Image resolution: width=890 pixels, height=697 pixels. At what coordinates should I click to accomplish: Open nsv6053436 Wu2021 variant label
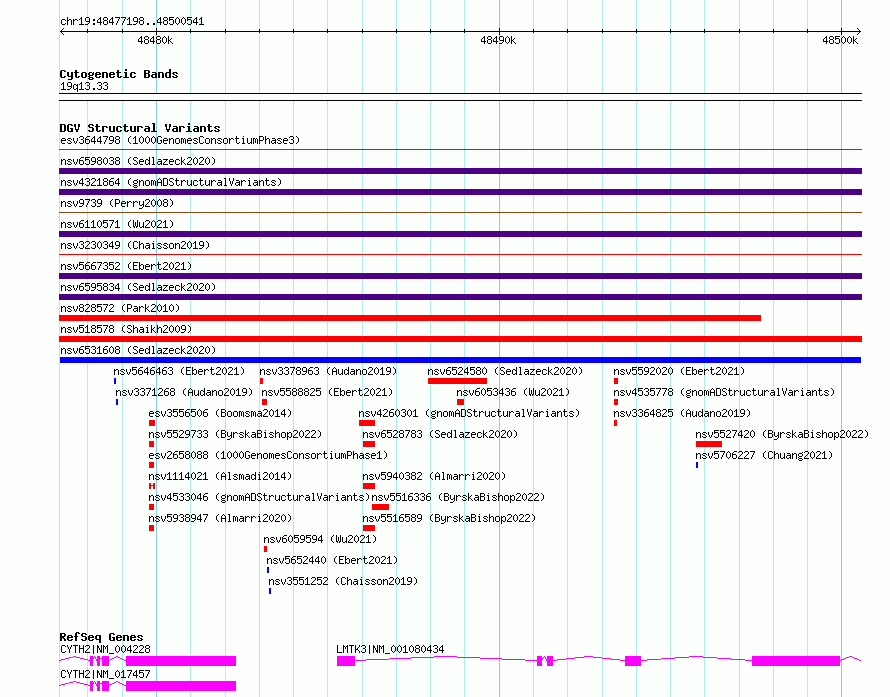click(513, 392)
